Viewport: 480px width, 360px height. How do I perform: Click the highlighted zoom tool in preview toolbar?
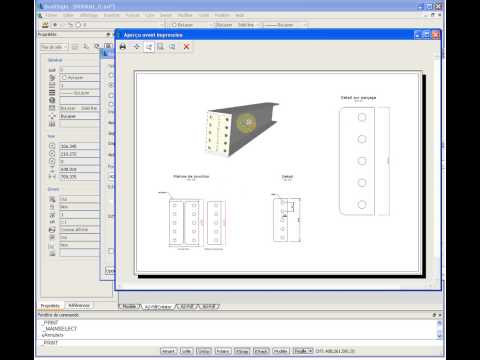[149, 47]
